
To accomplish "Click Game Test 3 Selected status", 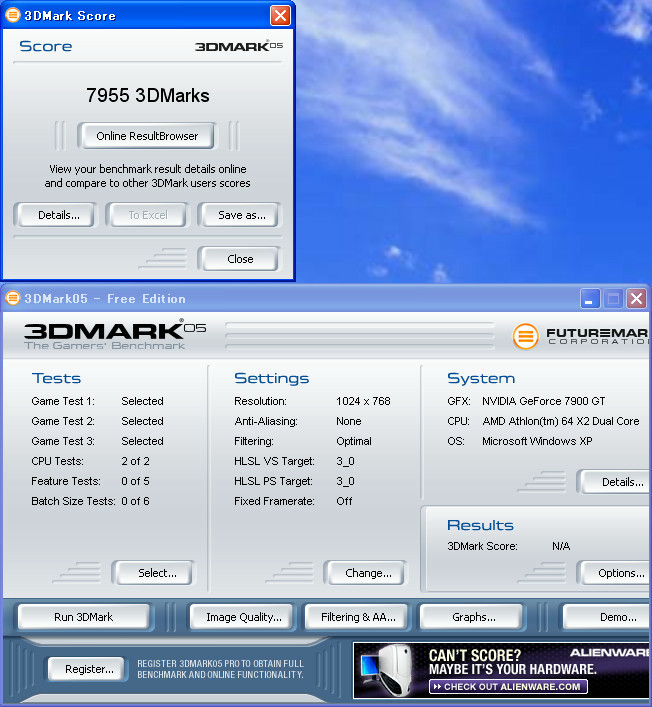I will coord(142,441).
